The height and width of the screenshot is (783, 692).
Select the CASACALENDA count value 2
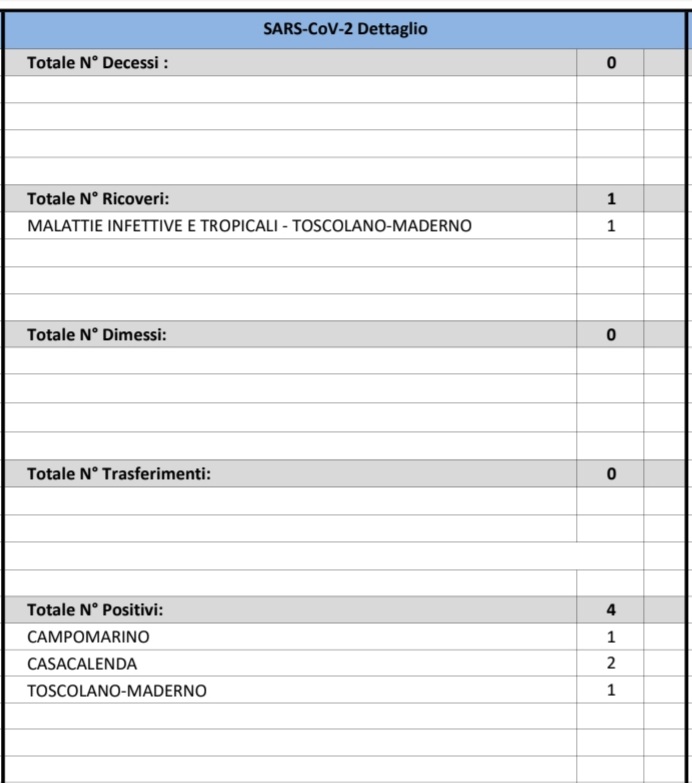click(611, 663)
